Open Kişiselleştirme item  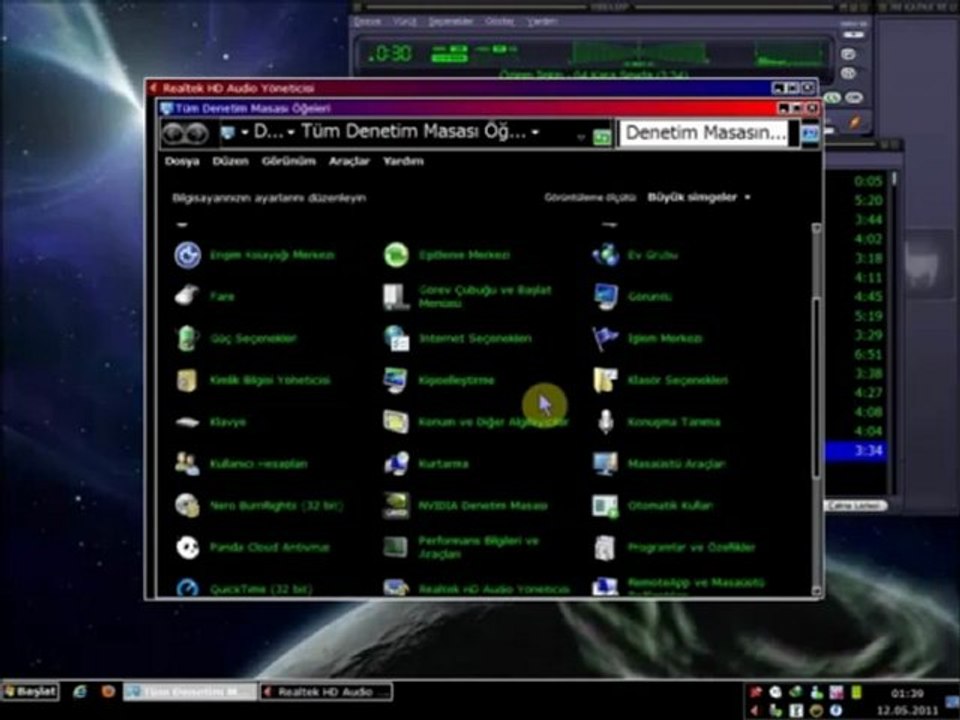[438, 380]
